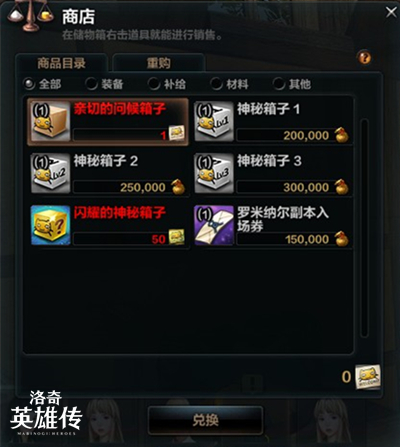Click the gold pouch next to 200,000
This screenshot has width=400, height=447.
pos(342,135)
